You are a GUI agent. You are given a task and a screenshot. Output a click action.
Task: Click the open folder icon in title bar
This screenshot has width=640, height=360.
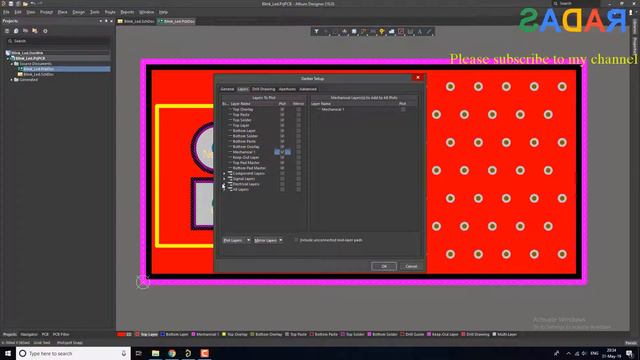pos(25,4)
